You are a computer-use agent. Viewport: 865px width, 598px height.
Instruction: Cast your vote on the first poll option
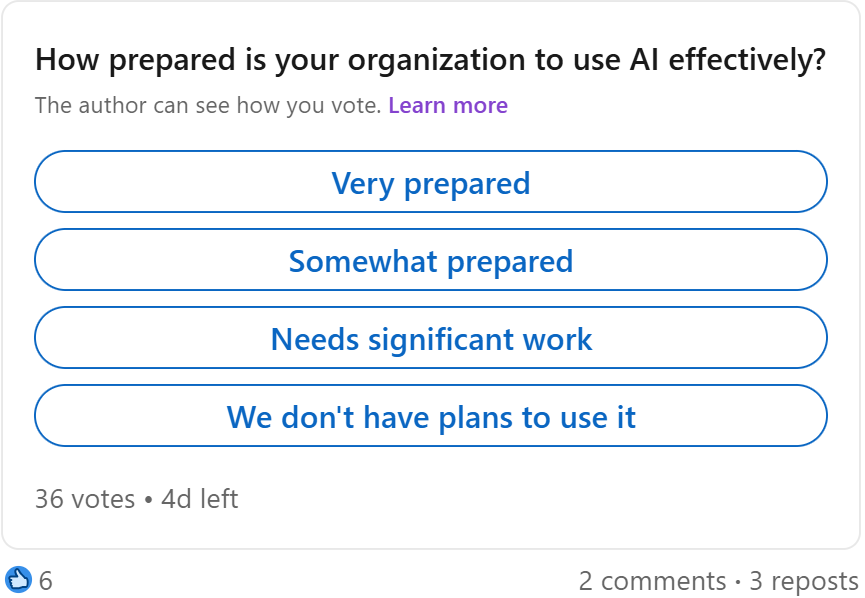pos(431,182)
